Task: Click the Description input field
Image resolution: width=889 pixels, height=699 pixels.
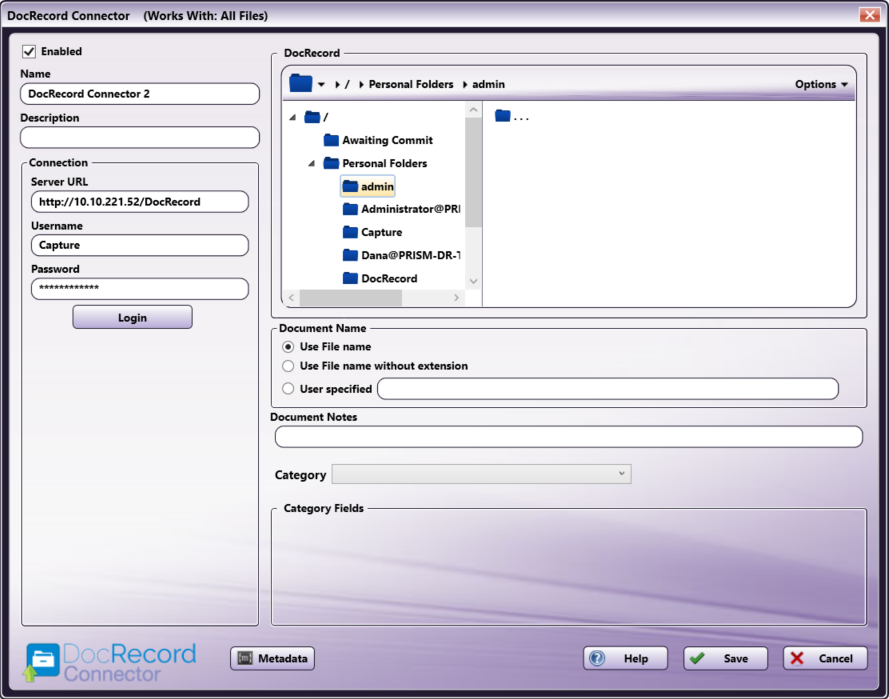Action: 140,137
